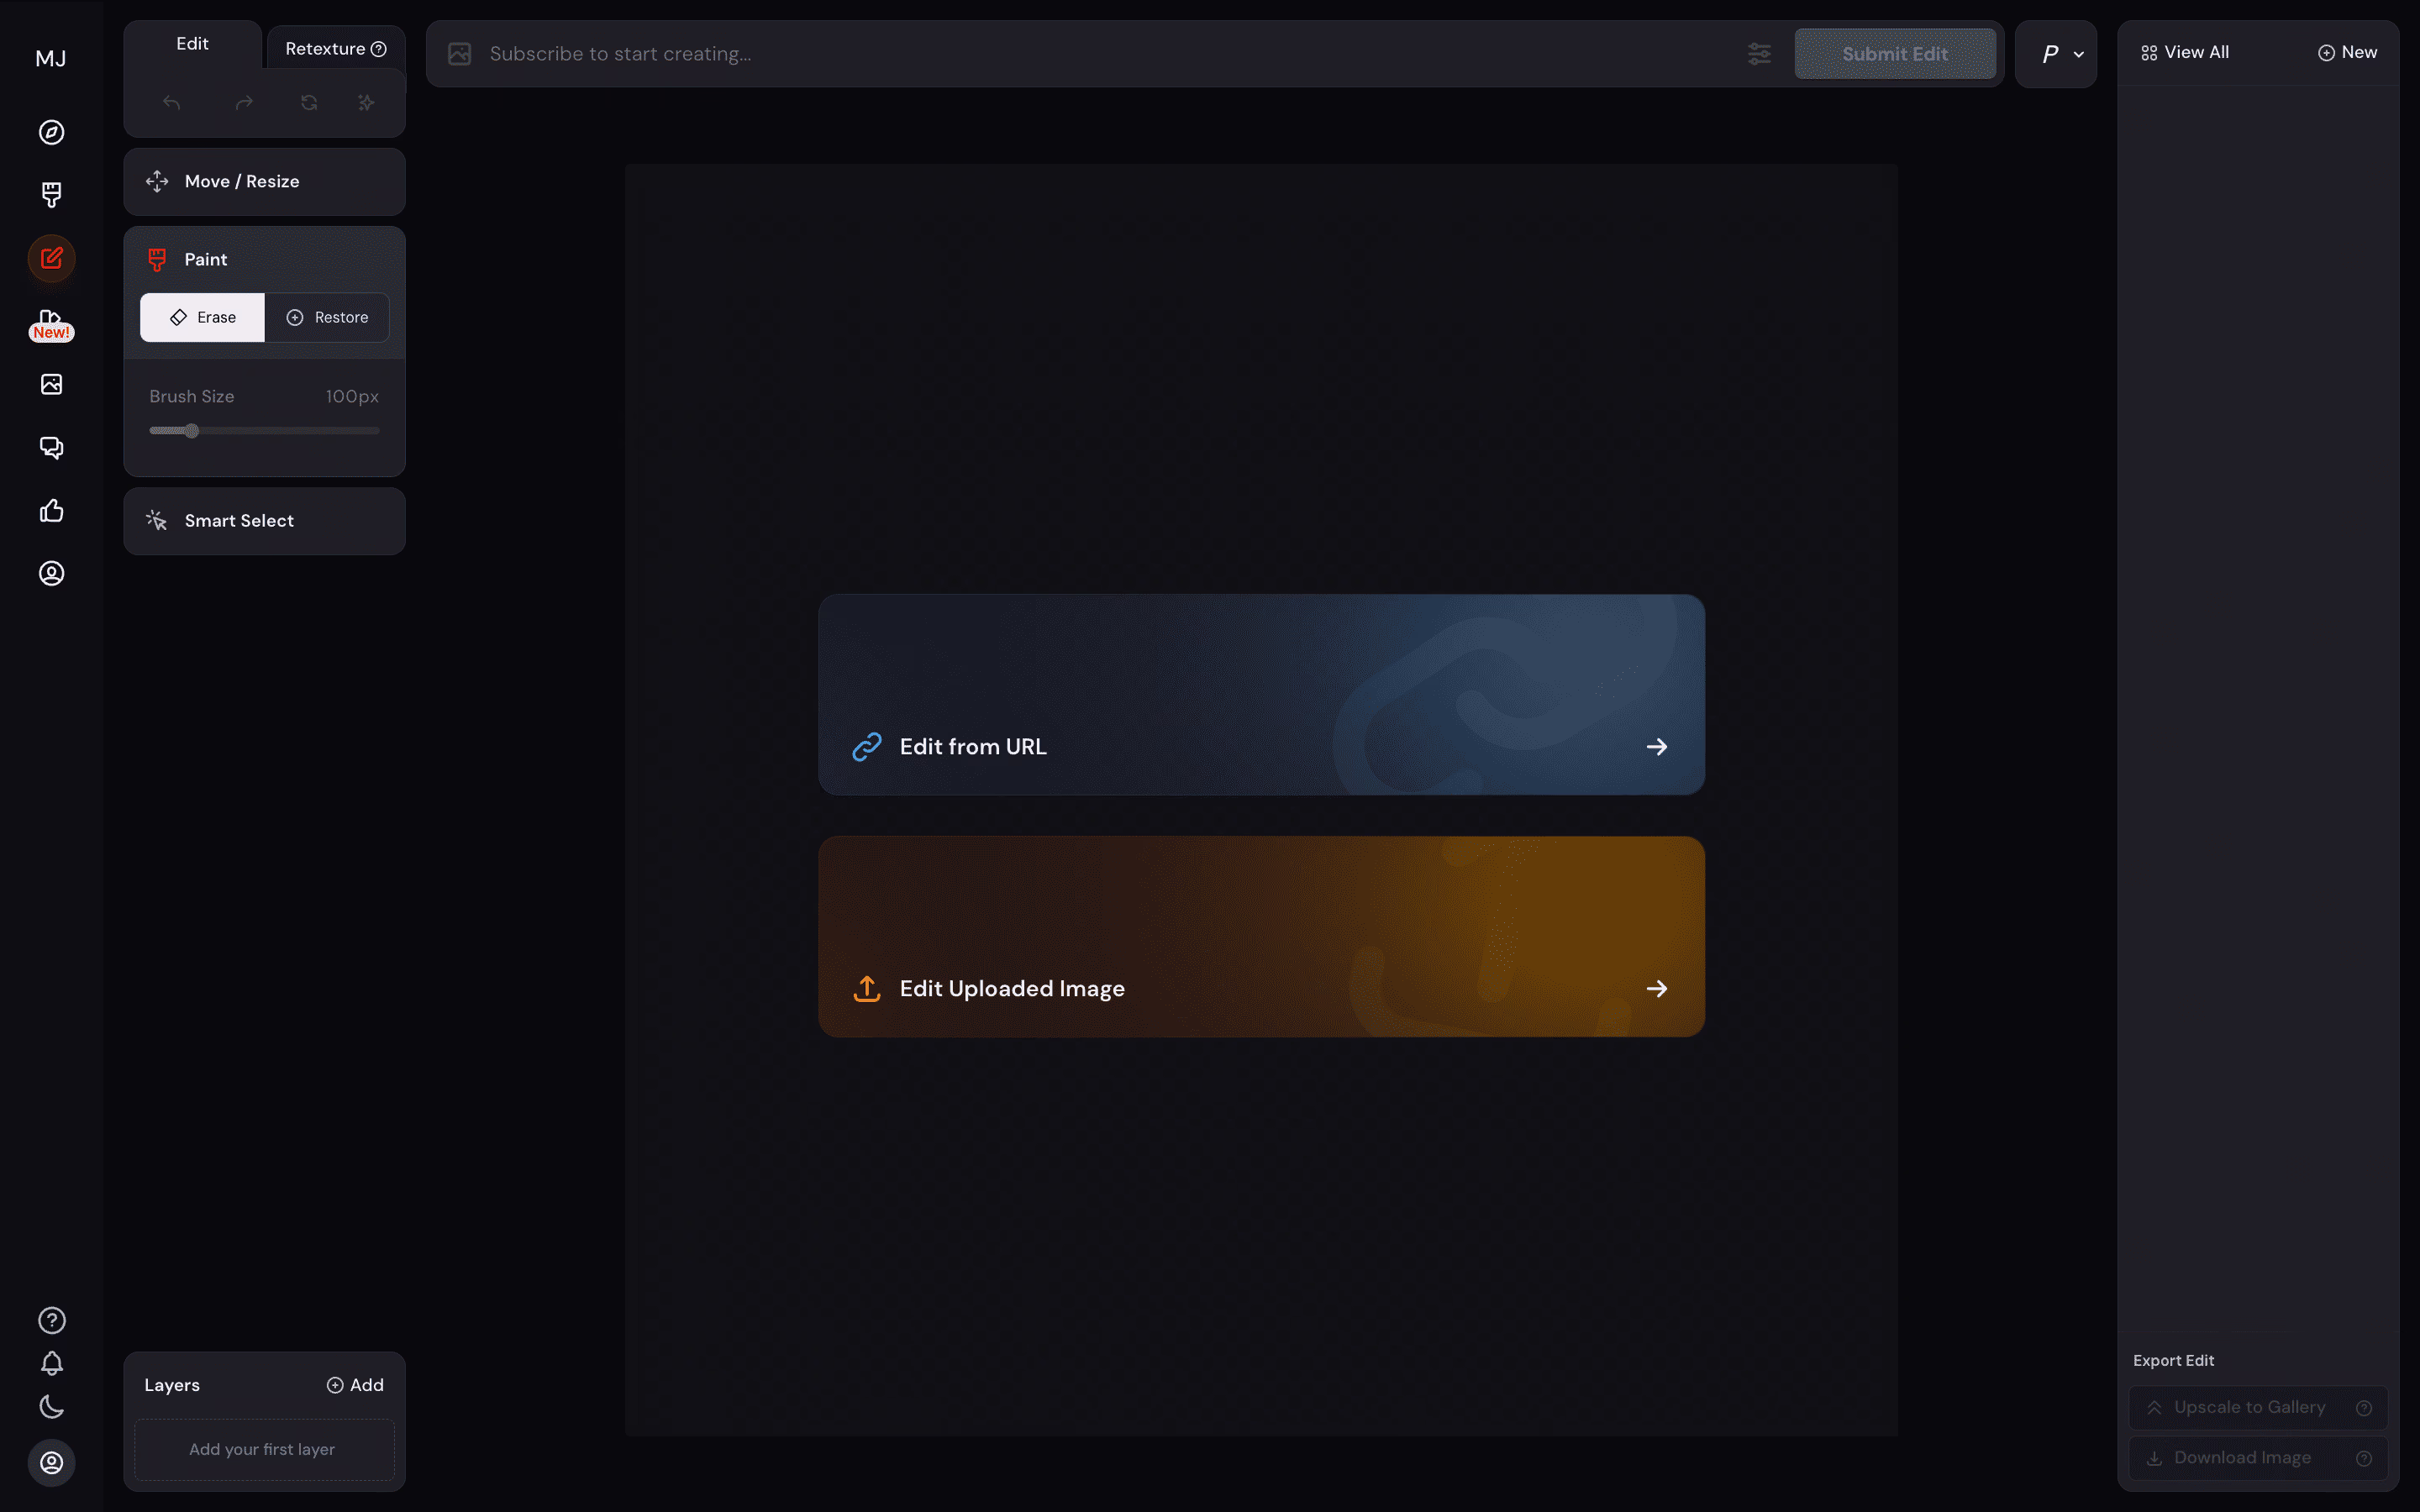The height and width of the screenshot is (1512, 2420).
Task: Select the Move / Resize tool
Action: point(264,182)
